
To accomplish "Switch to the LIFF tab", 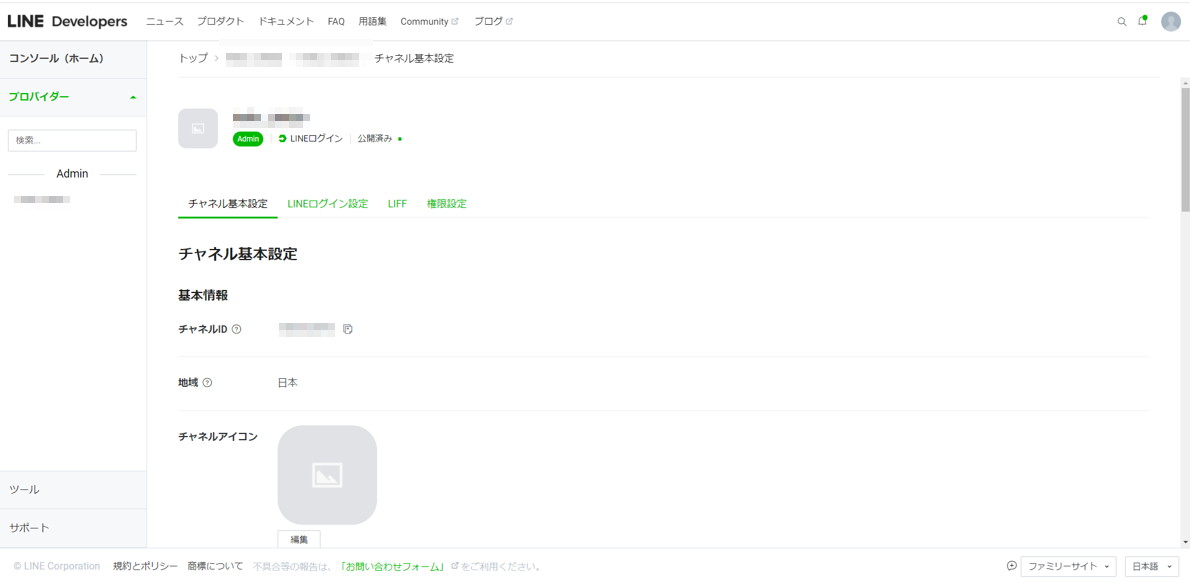I will 397,204.
